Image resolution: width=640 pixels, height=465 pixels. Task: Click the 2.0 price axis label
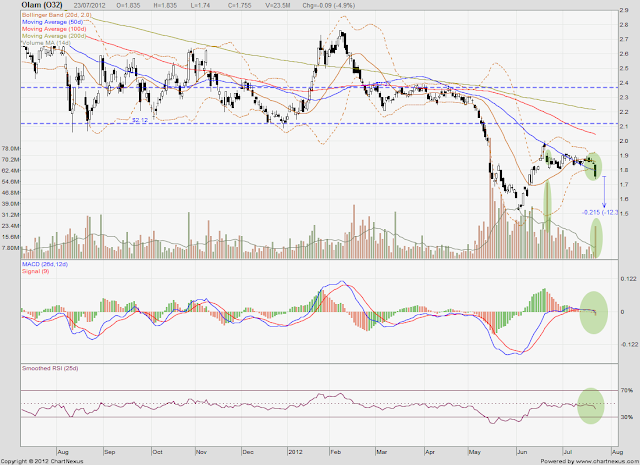[624, 141]
